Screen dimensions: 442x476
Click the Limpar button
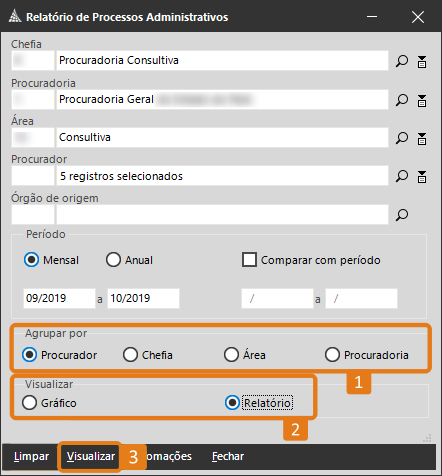click(31, 456)
